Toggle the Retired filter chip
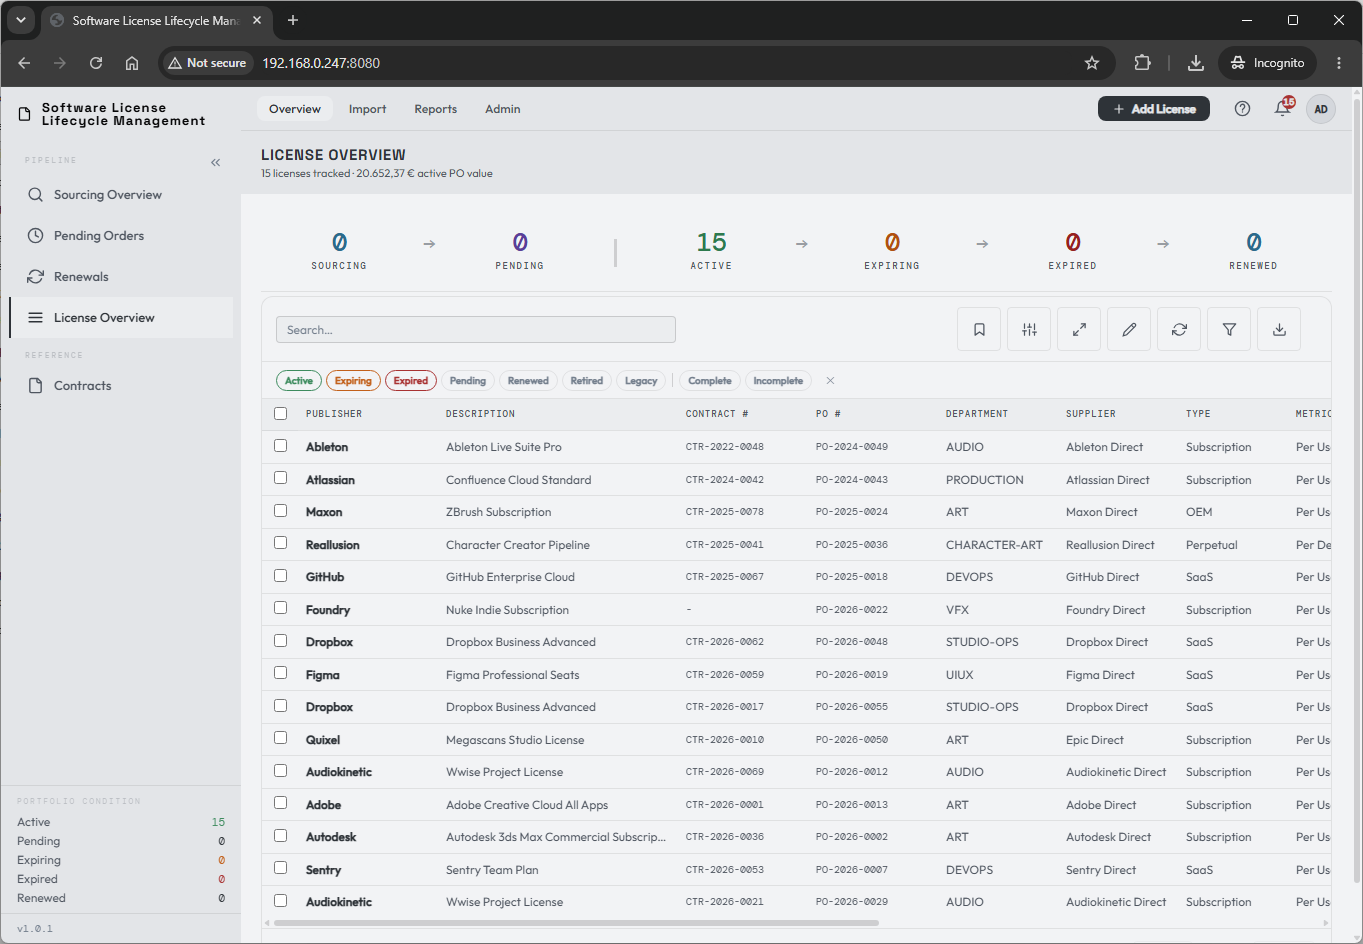The height and width of the screenshot is (944, 1363). pos(587,381)
